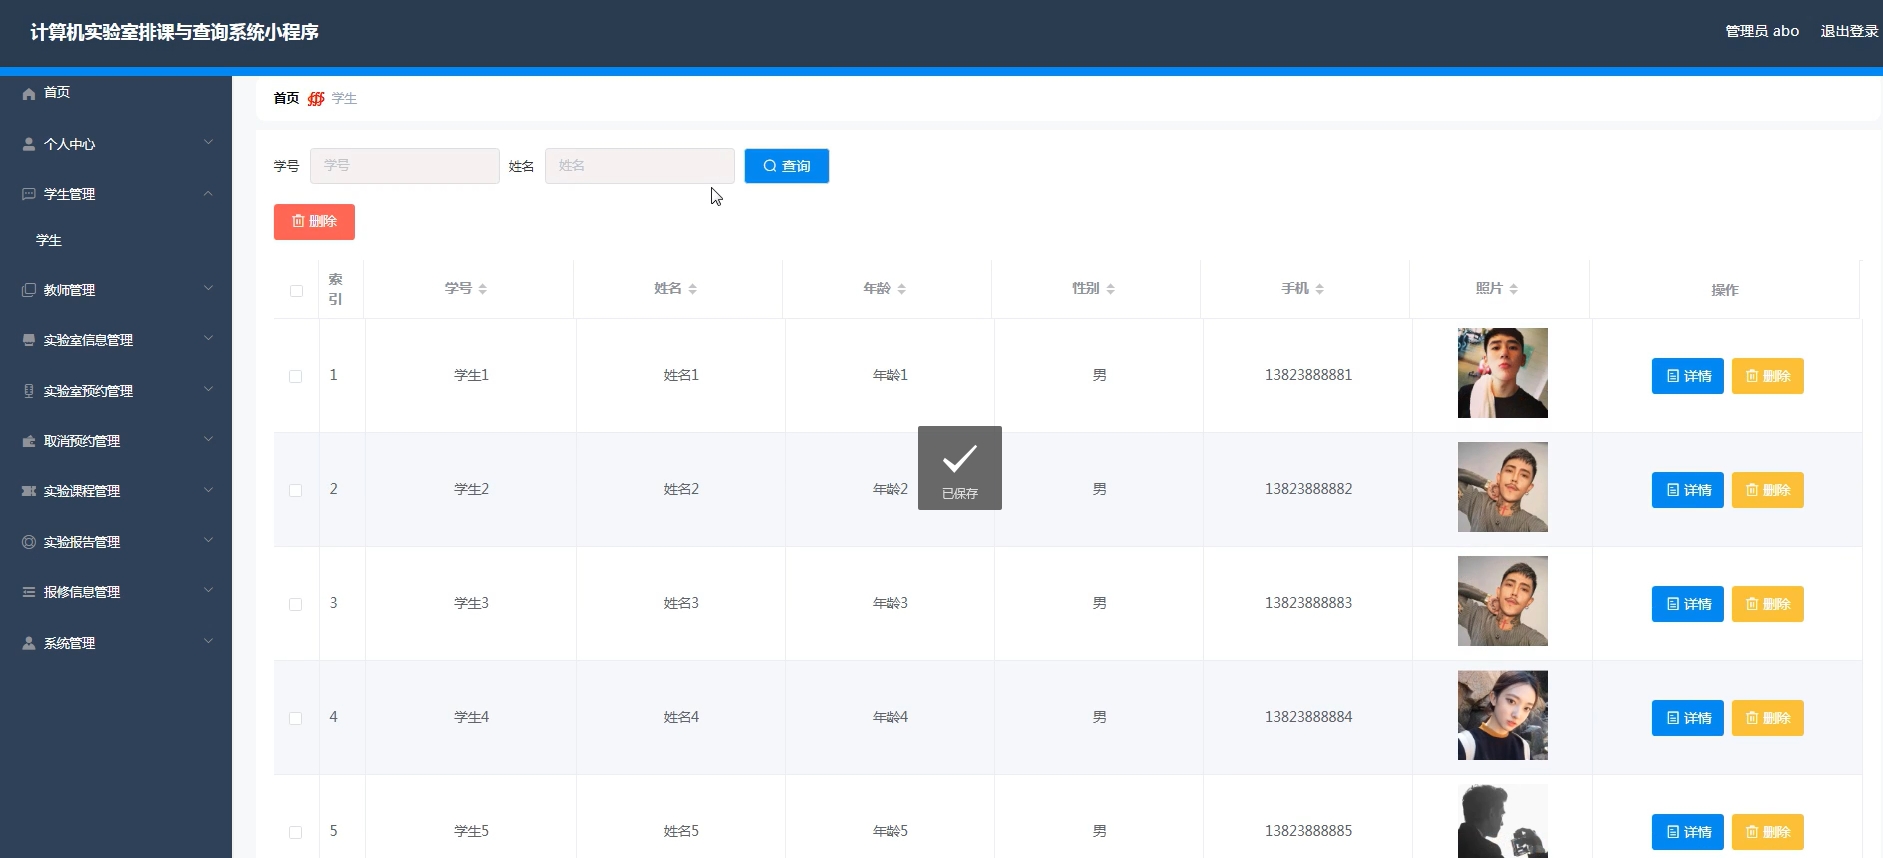
Task: Toggle the select-all checkbox in table header
Action: click(296, 291)
